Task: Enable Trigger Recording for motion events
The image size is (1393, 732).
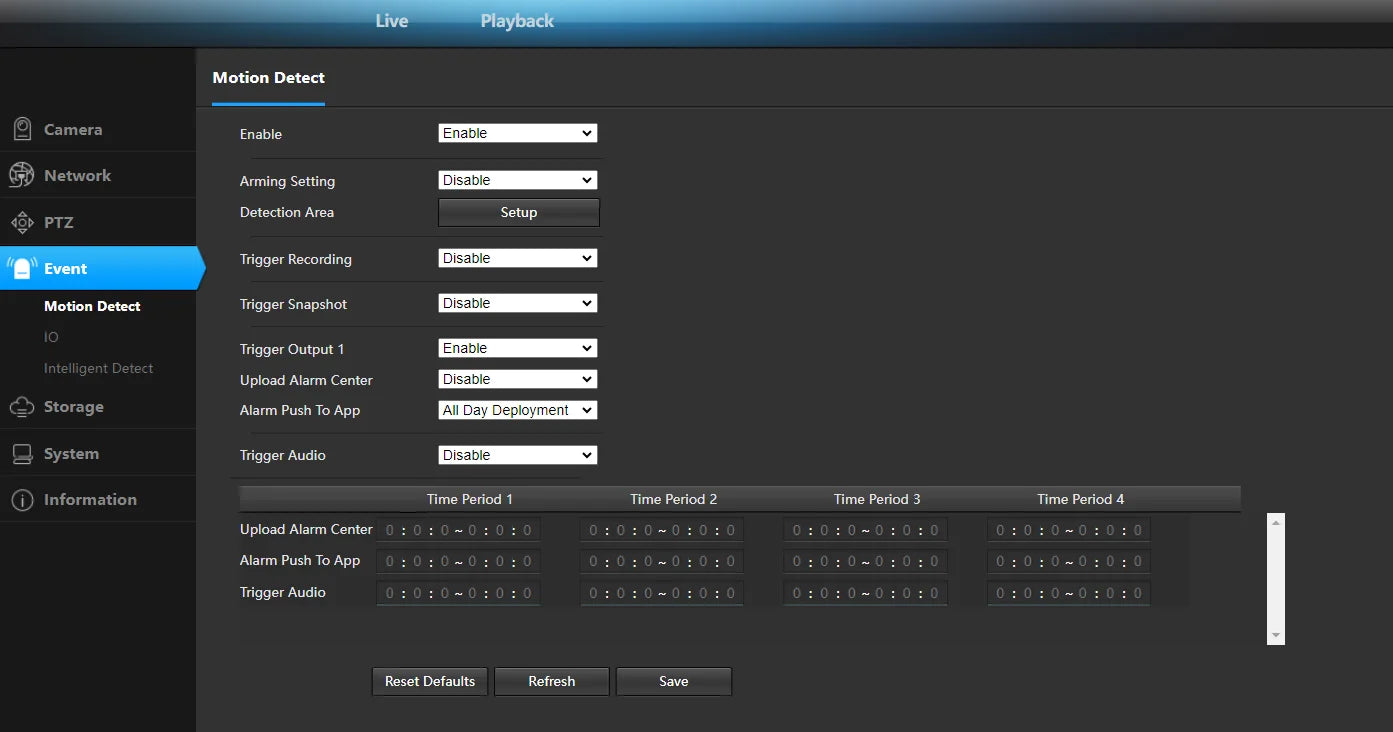Action: pyautogui.click(x=517, y=257)
